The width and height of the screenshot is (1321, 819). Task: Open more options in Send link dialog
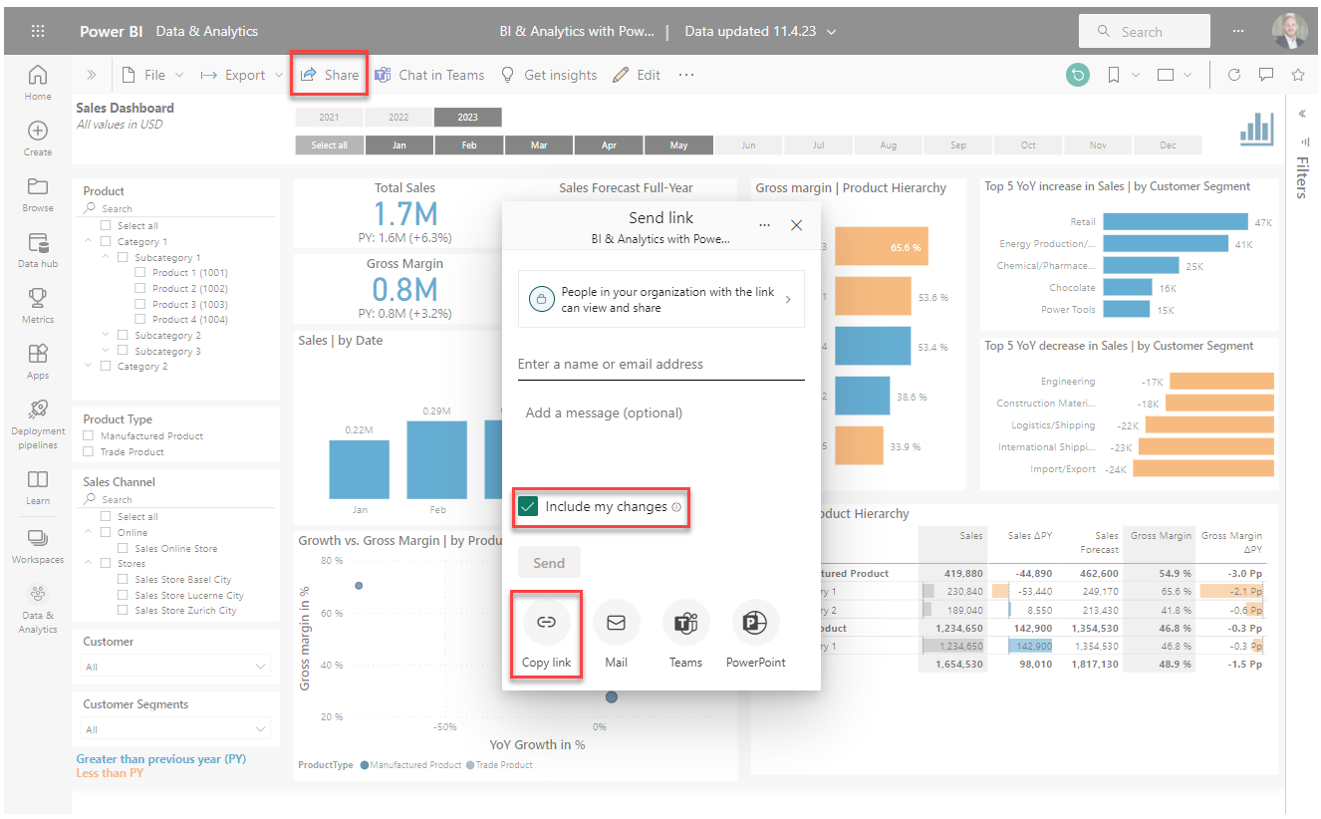[x=765, y=226]
